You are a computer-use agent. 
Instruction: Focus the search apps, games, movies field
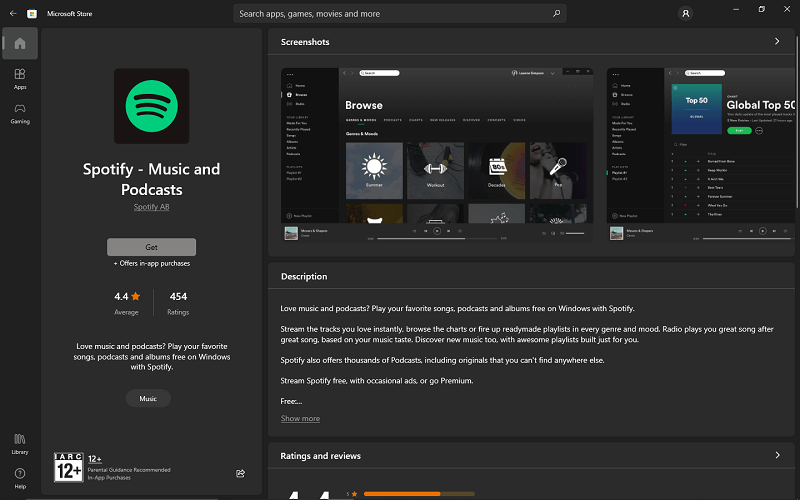click(399, 14)
